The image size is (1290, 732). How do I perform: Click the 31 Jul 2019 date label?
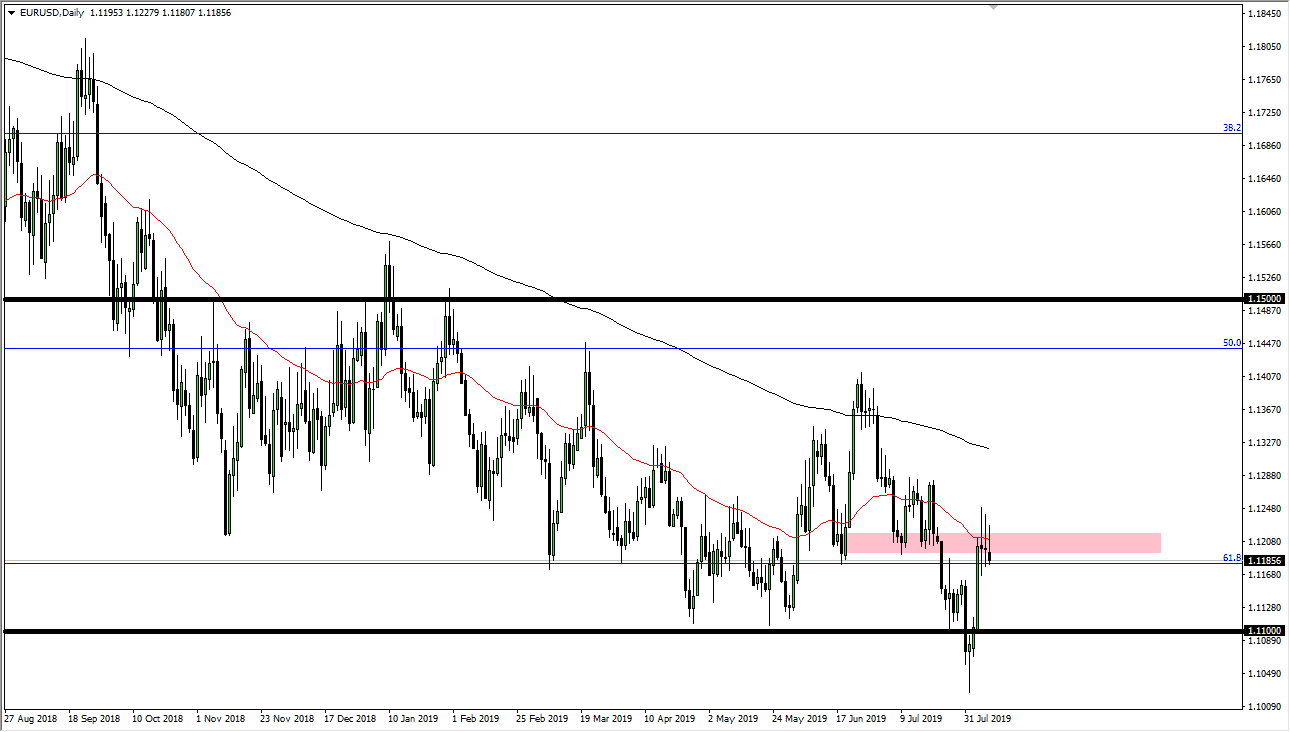(988, 718)
